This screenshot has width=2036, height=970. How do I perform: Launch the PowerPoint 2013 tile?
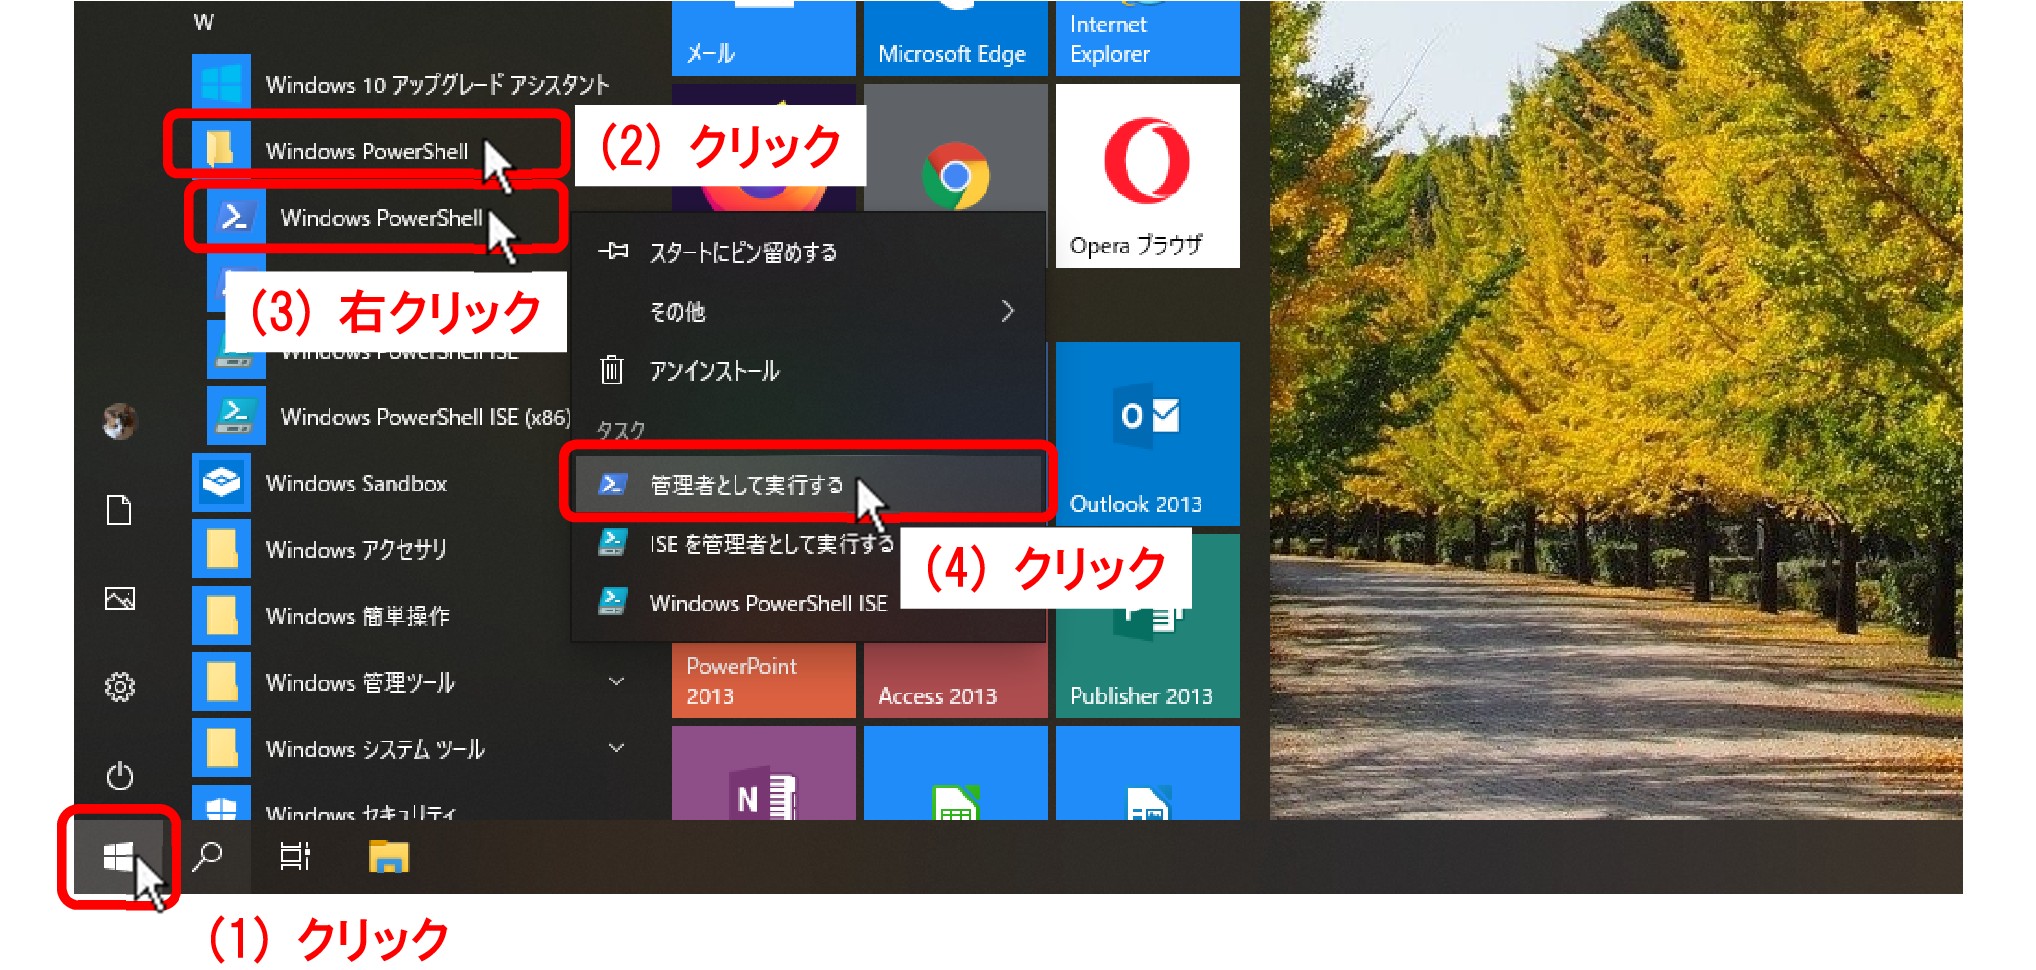764,680
